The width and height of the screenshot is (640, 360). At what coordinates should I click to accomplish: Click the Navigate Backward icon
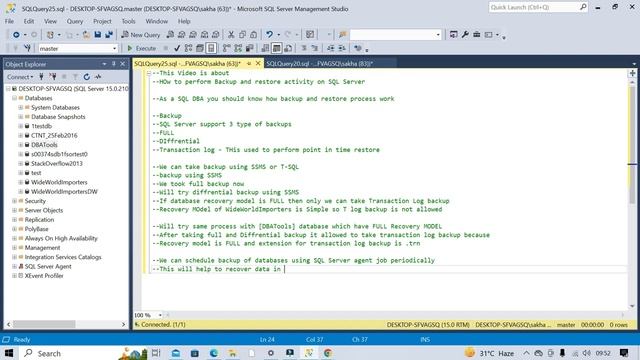[x=16, y=35]
